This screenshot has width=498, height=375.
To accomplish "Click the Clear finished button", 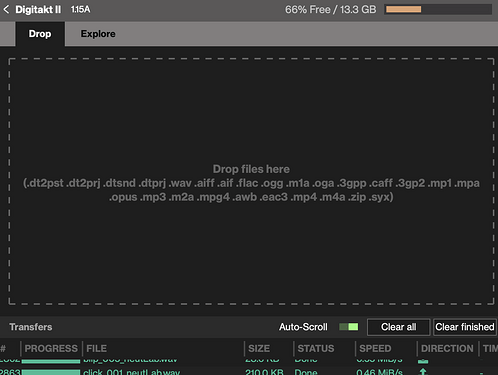I will (x=465, y=327).
